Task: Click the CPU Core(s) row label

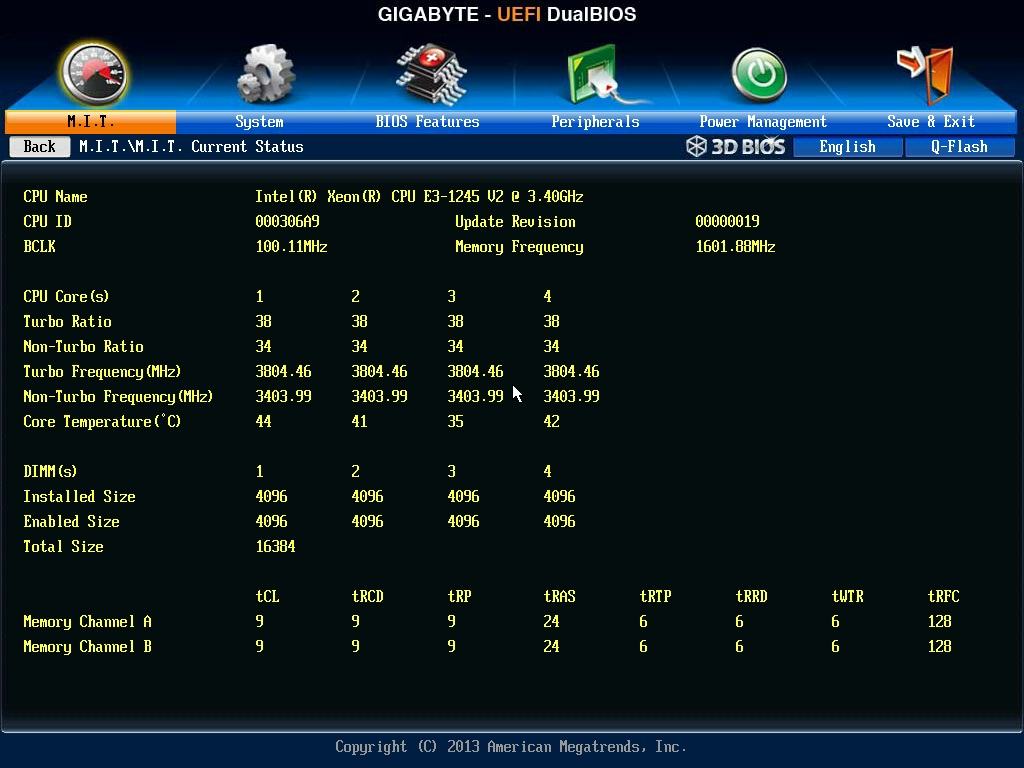Action: pos(66,296)
